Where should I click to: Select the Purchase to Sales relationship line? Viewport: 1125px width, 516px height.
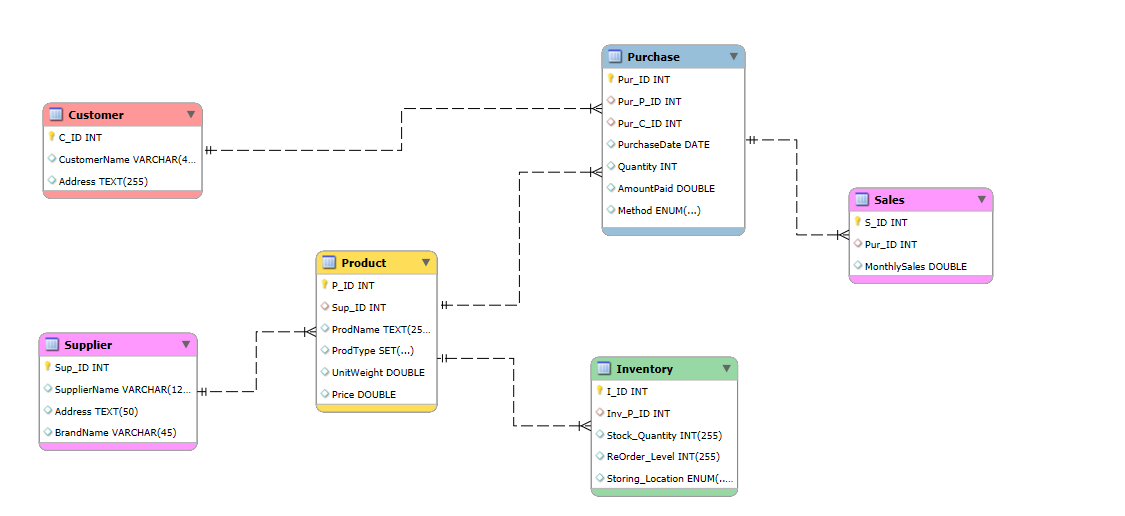(796, 187)
